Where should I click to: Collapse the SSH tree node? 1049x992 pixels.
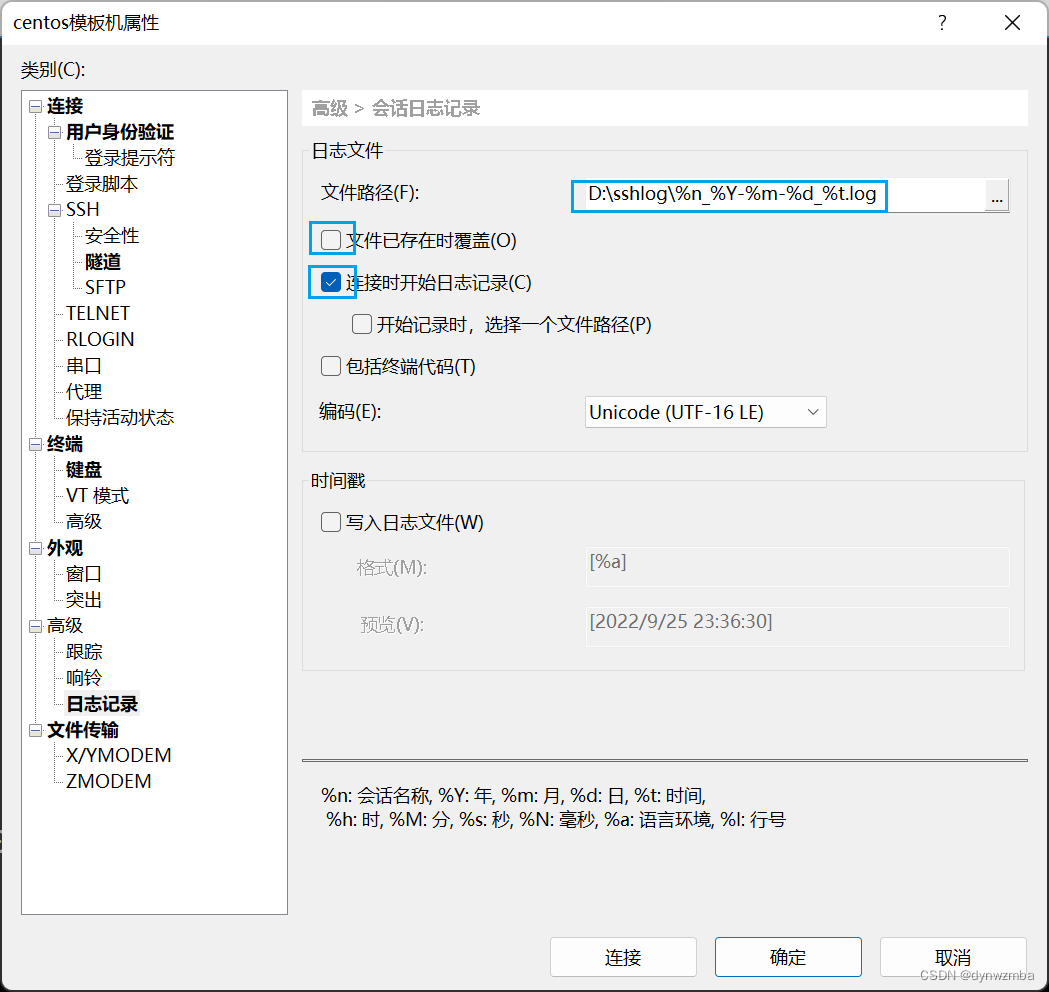point(54,210)
